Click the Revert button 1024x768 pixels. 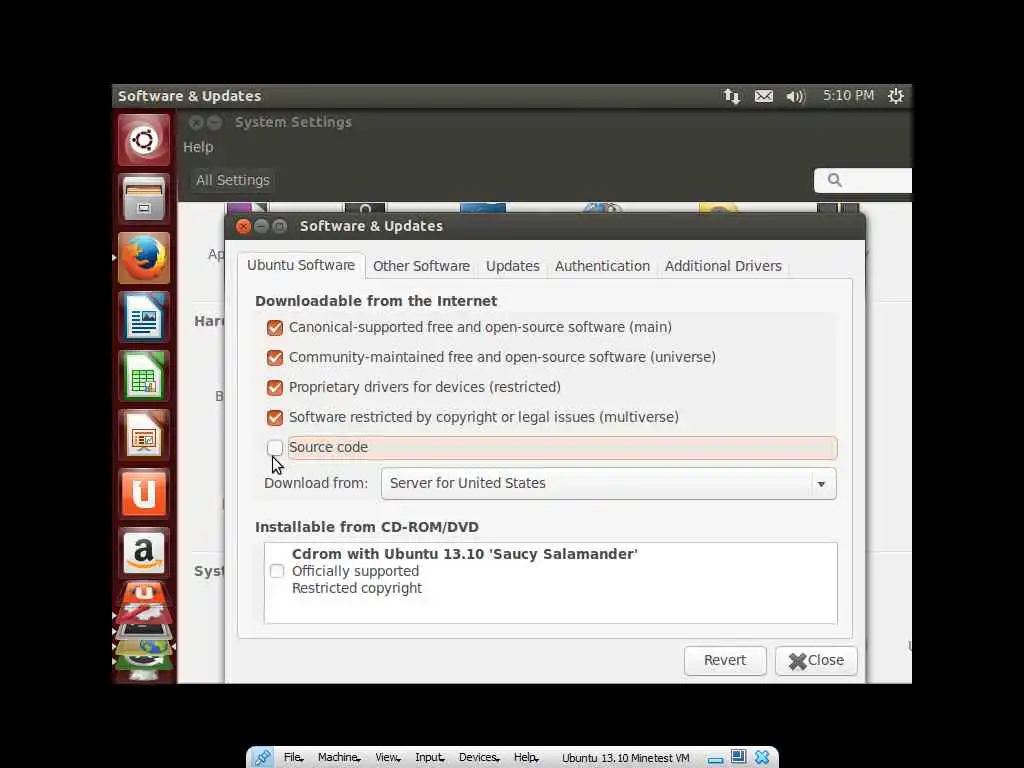point(725,660)
